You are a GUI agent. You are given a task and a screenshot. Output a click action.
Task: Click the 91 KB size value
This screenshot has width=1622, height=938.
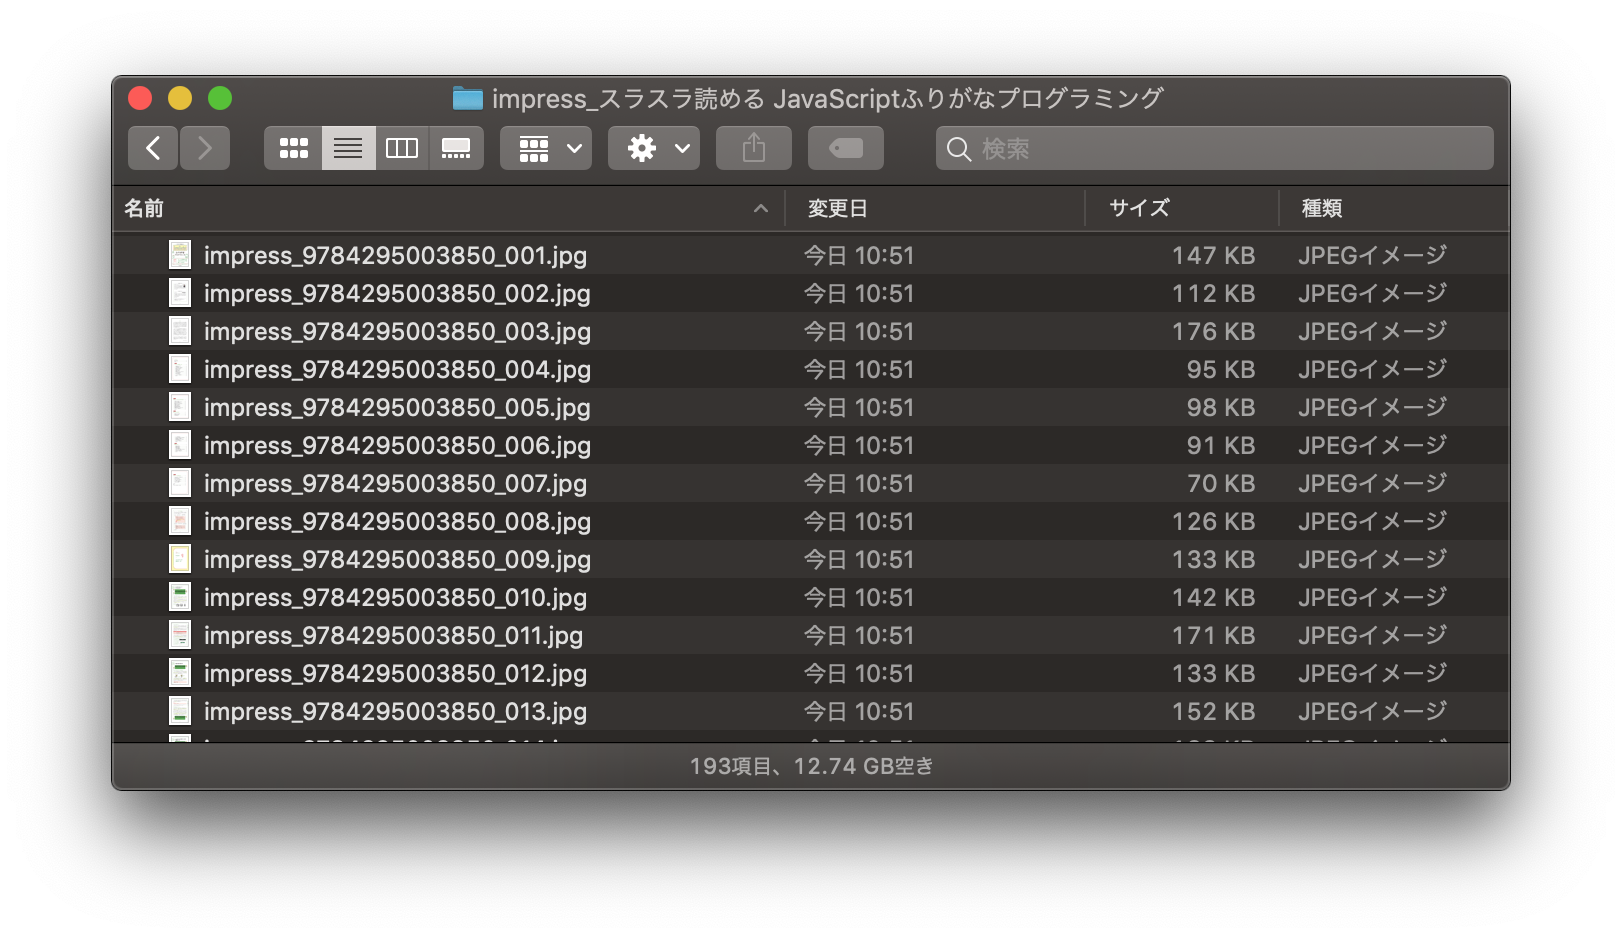click(1221, 446)
